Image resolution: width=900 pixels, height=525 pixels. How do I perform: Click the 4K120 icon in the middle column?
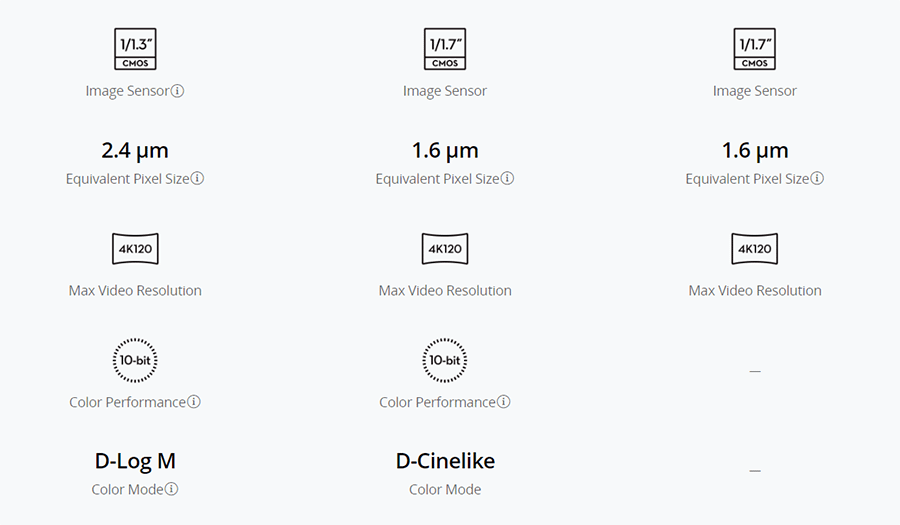(445, 249)
